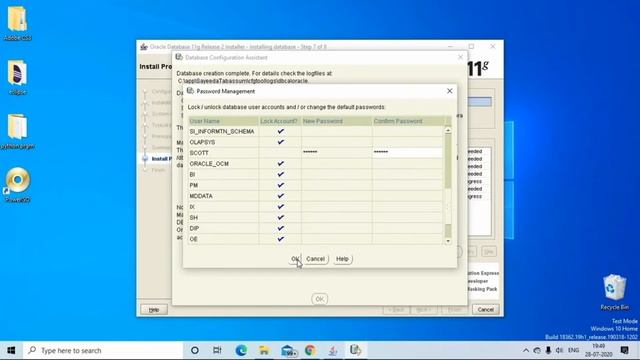Toggle lock for MDDATA account

[x=280, y=196]
